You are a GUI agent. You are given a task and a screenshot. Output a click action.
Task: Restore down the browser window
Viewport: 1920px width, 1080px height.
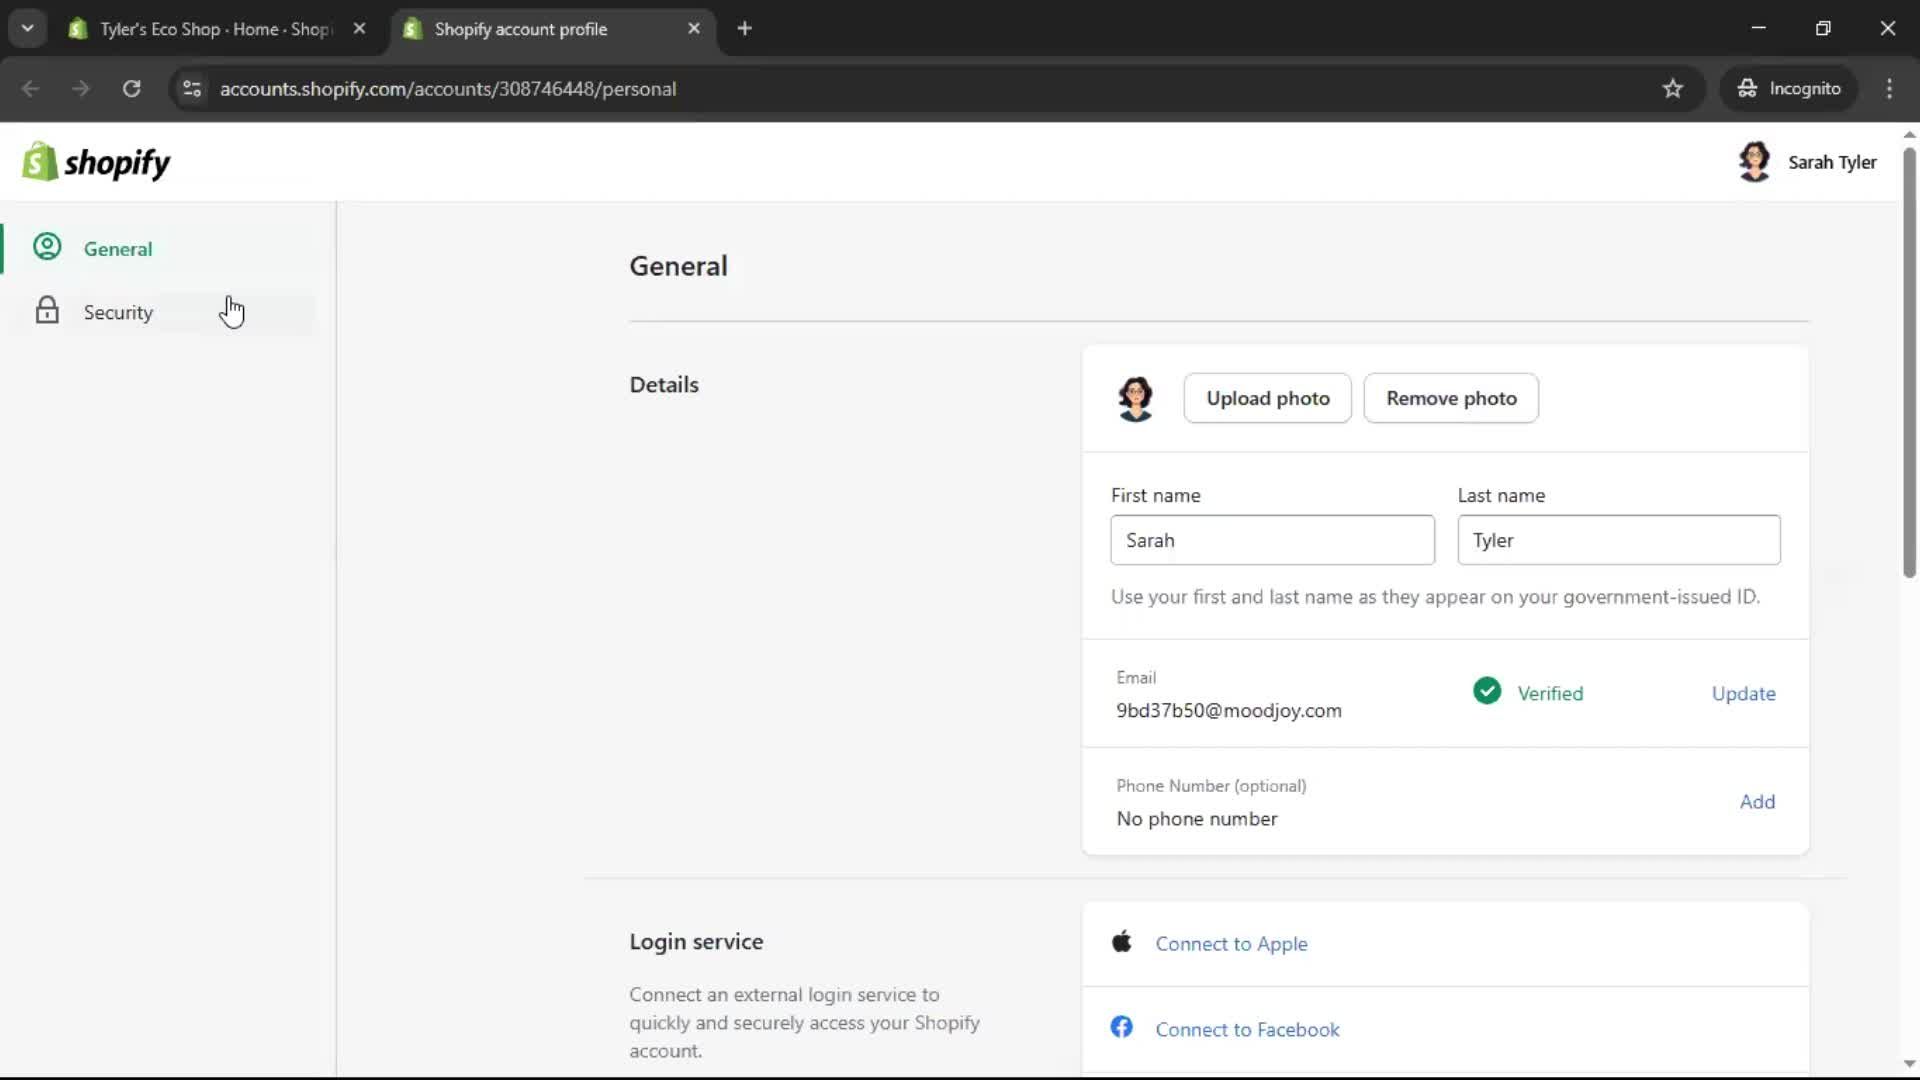pyautogui.click(x=1823, y=28)
